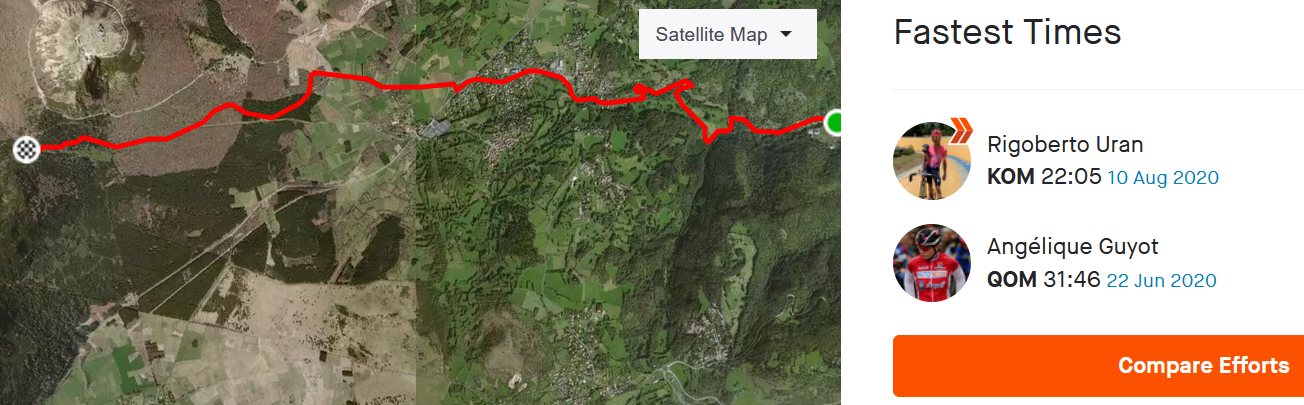Click the KOM label
This screenshot has width=1304, height=405.
pos(1011,177)
